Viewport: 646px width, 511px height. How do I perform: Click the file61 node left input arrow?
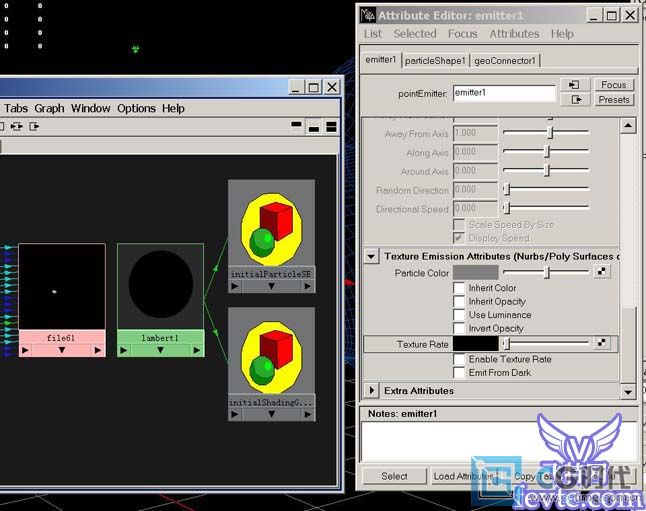[25, 350]
